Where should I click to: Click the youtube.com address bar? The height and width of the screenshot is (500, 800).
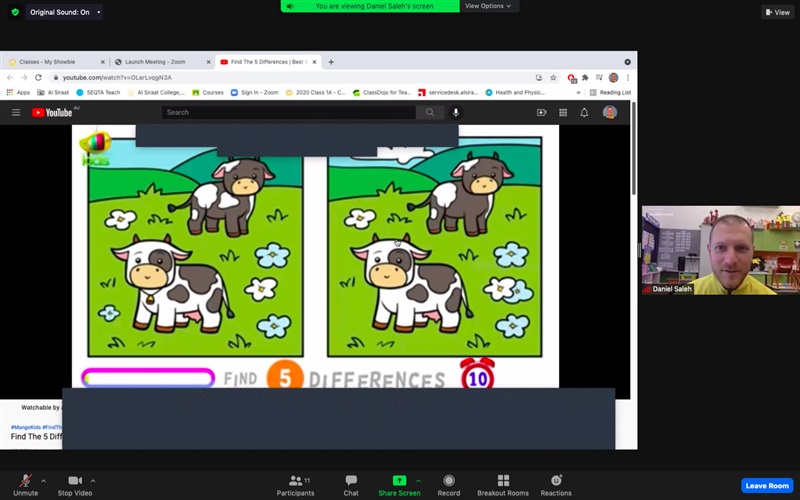(x=291, y=77)
